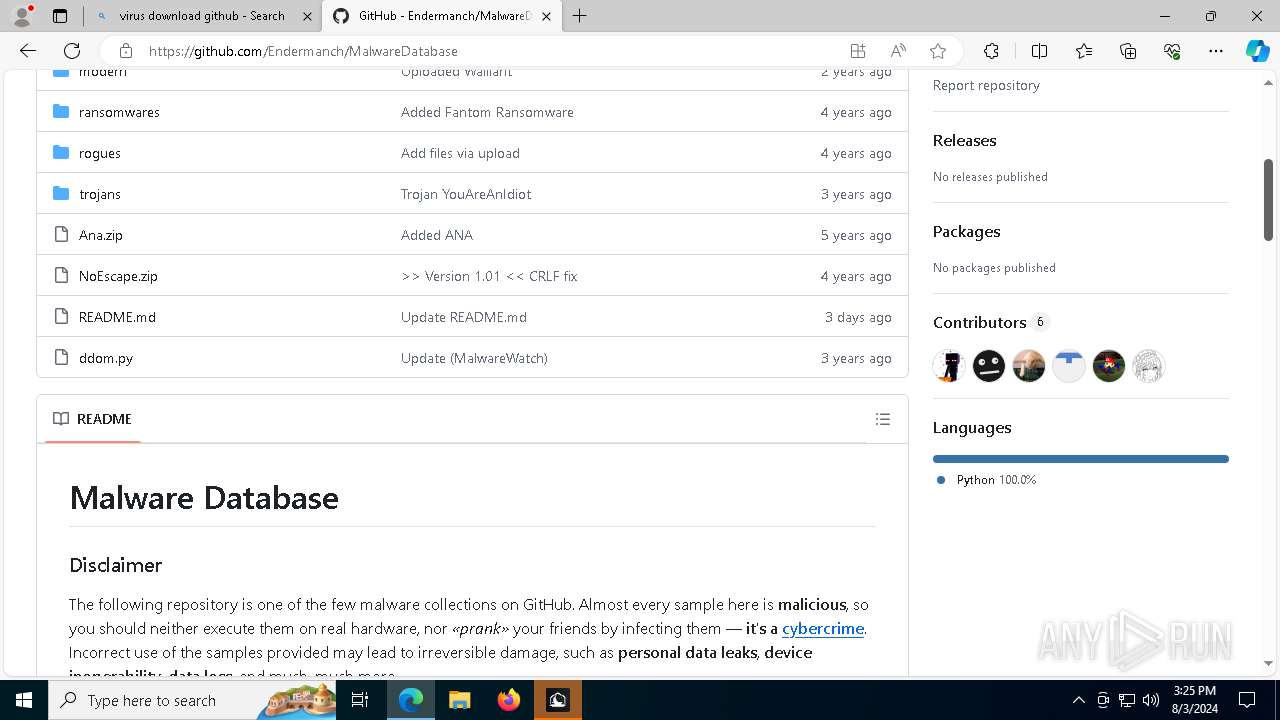Click the first contributor avatar

pos(949,366)
